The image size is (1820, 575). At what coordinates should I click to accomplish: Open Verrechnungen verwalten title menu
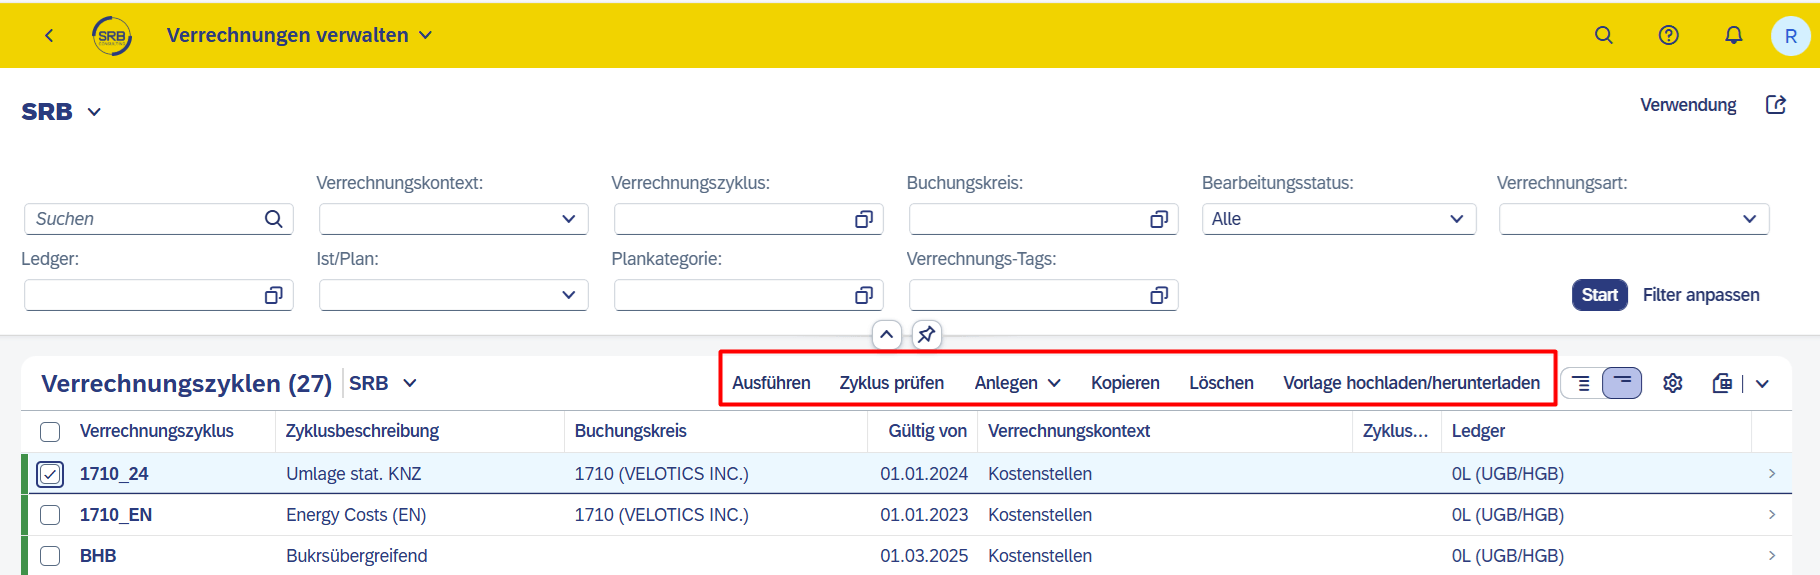point(299,35)
